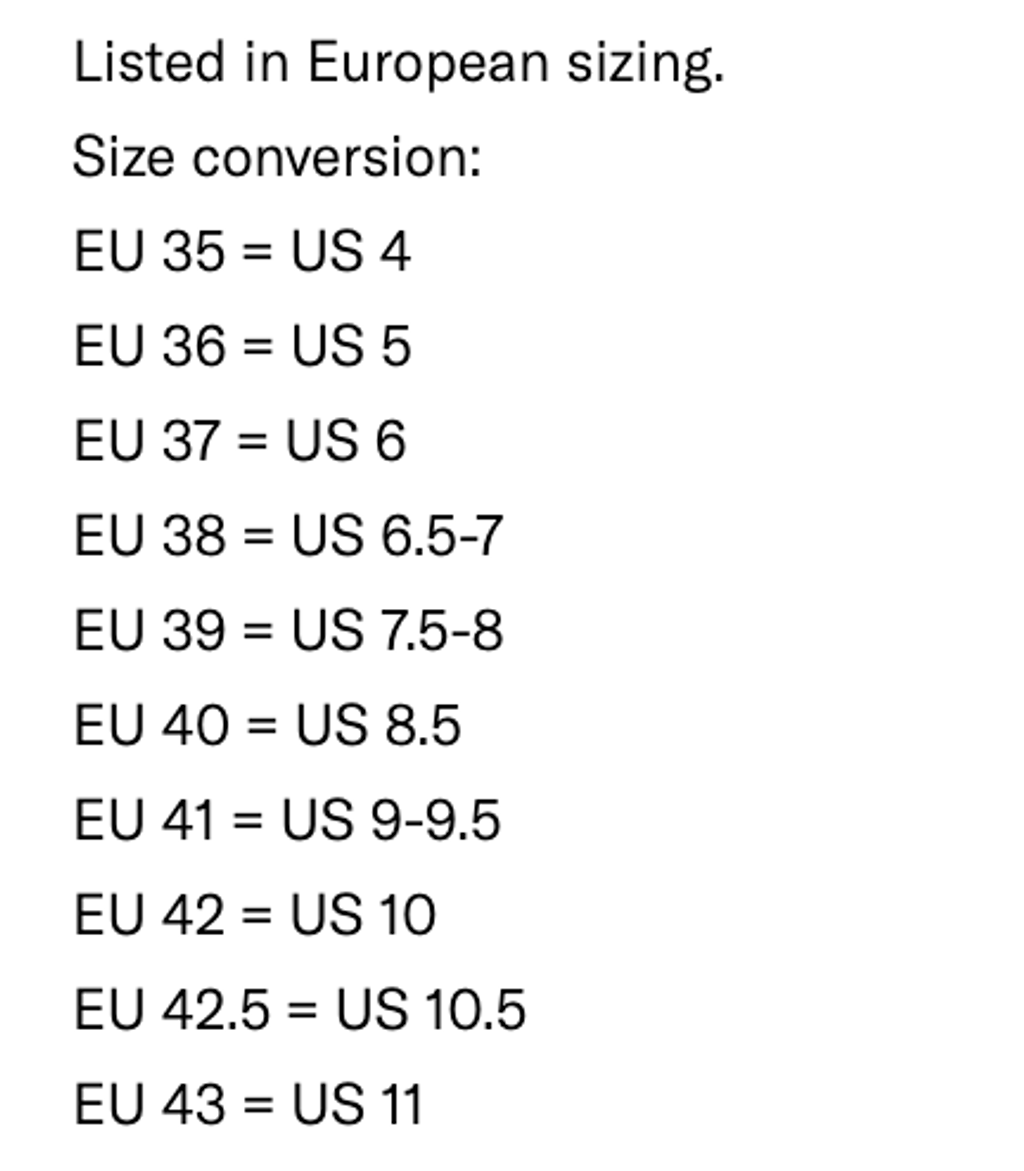Click the 'EU 43 = US 11' line
The width and height of the screenshot is (1024, 1171).
point(248,1105)
